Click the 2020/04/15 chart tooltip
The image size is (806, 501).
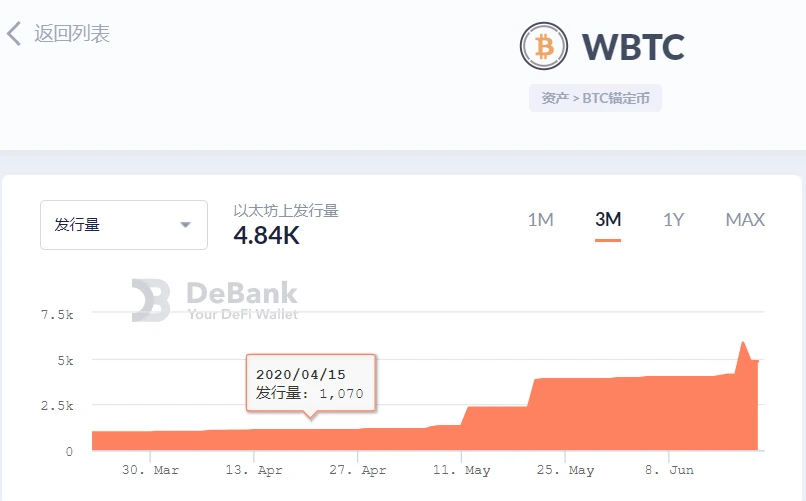click(311, 383)
